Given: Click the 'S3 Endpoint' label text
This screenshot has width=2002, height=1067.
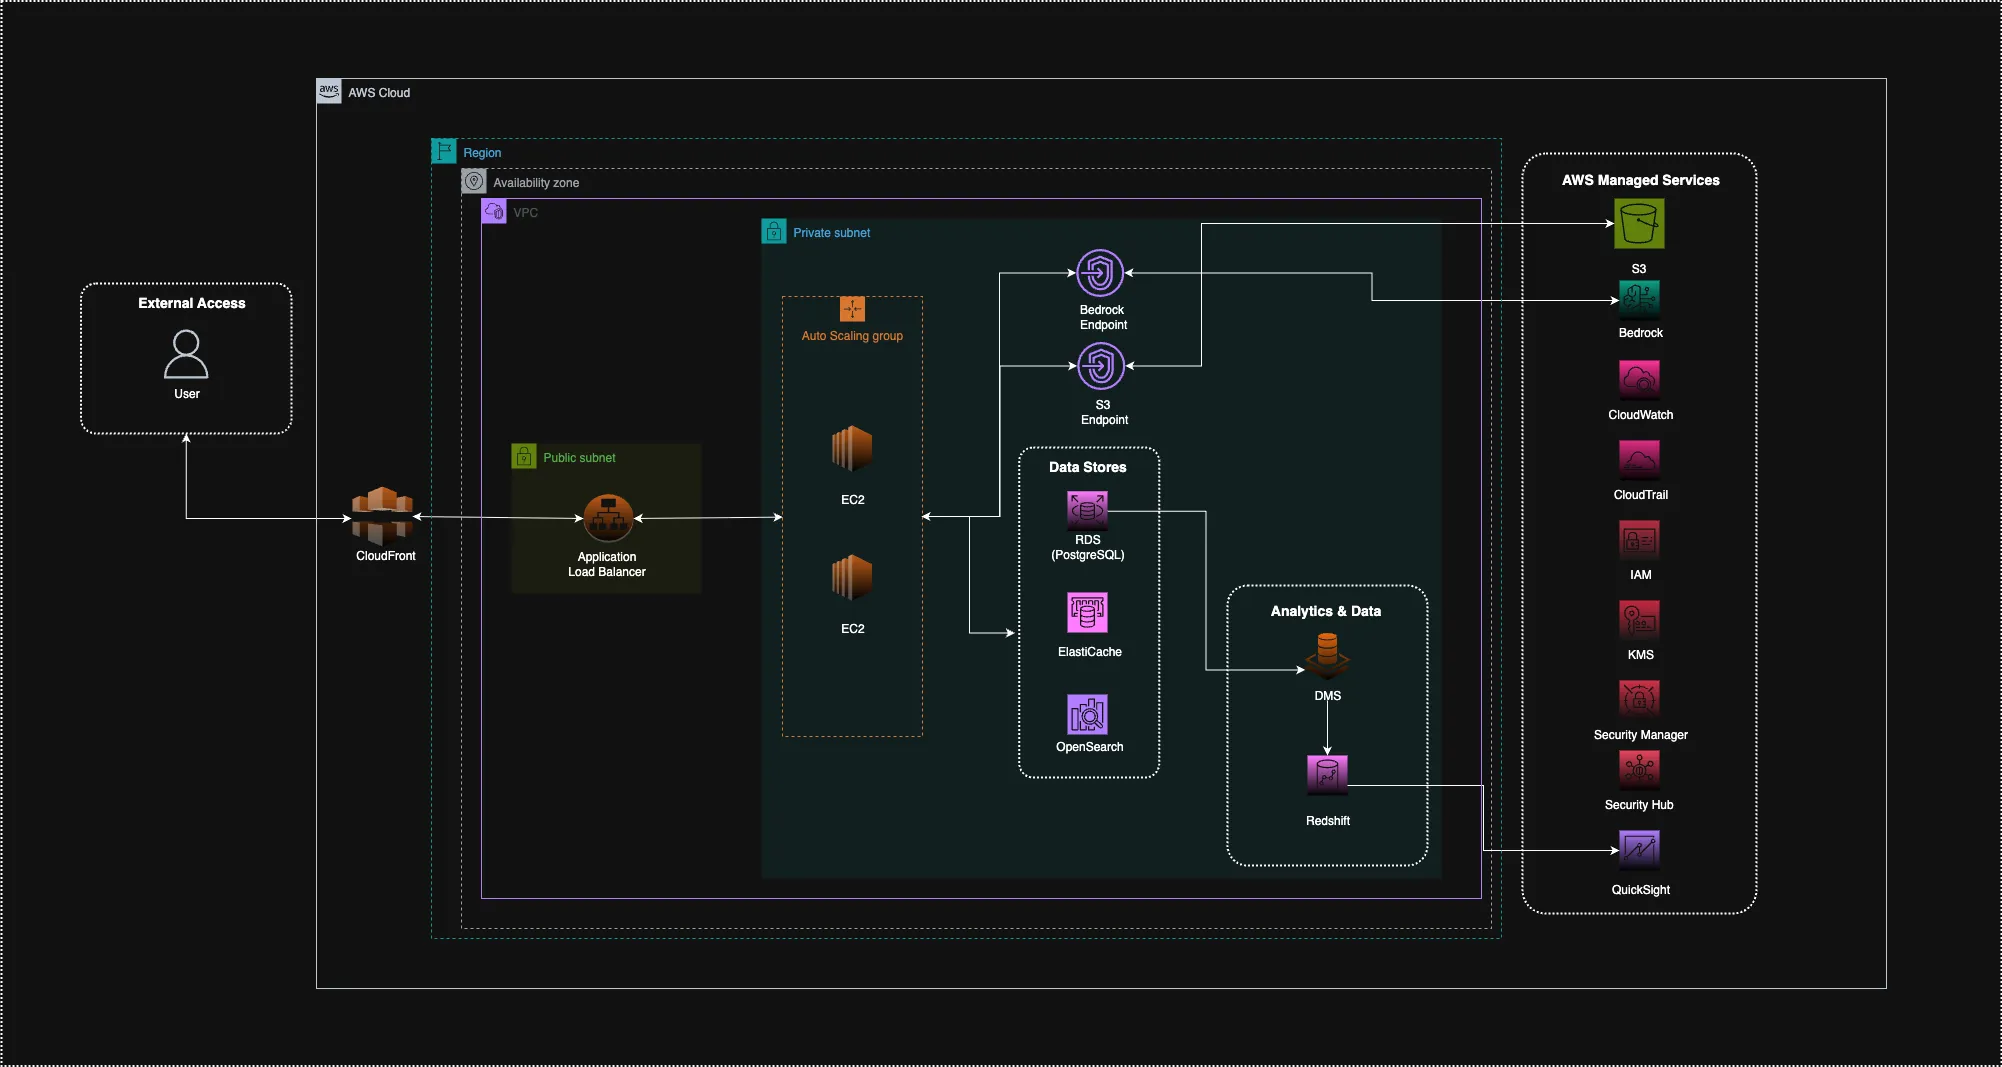Looking at the screenshot, I should [1104, 412].
